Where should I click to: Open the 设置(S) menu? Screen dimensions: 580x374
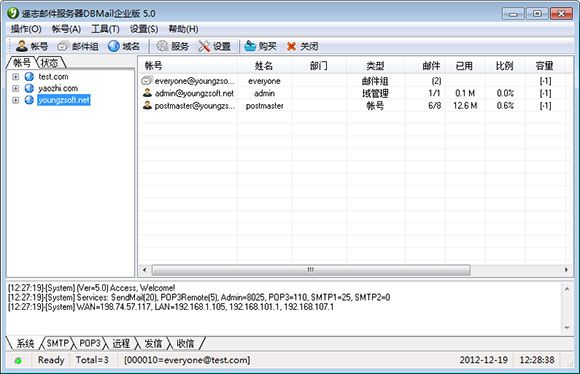click(x=144, y=29)
